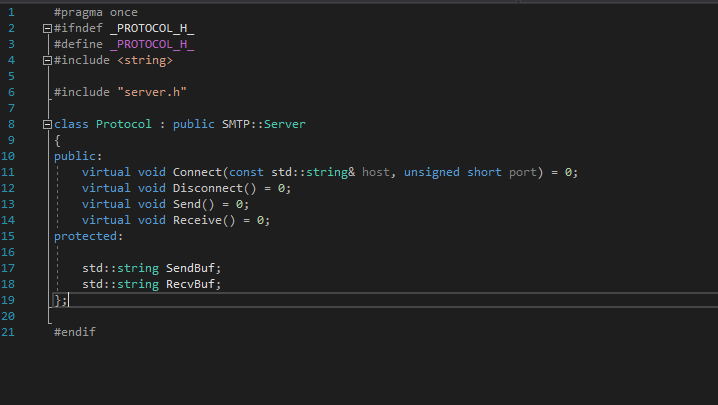Click 'short' keyword in Connect parameters
Image resolution: width=718 pixels, height=405 pixels.
point(484,172)
